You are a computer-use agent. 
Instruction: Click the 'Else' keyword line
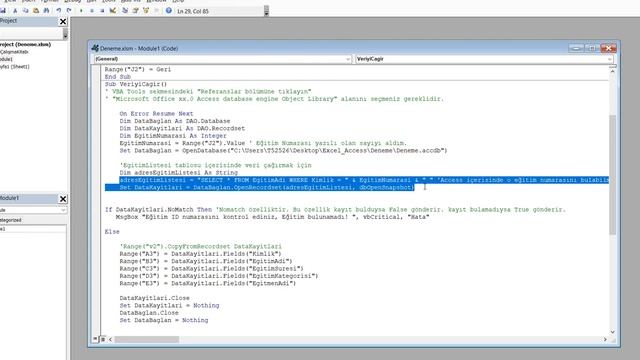pyautogui.click(x=112, y=231)
